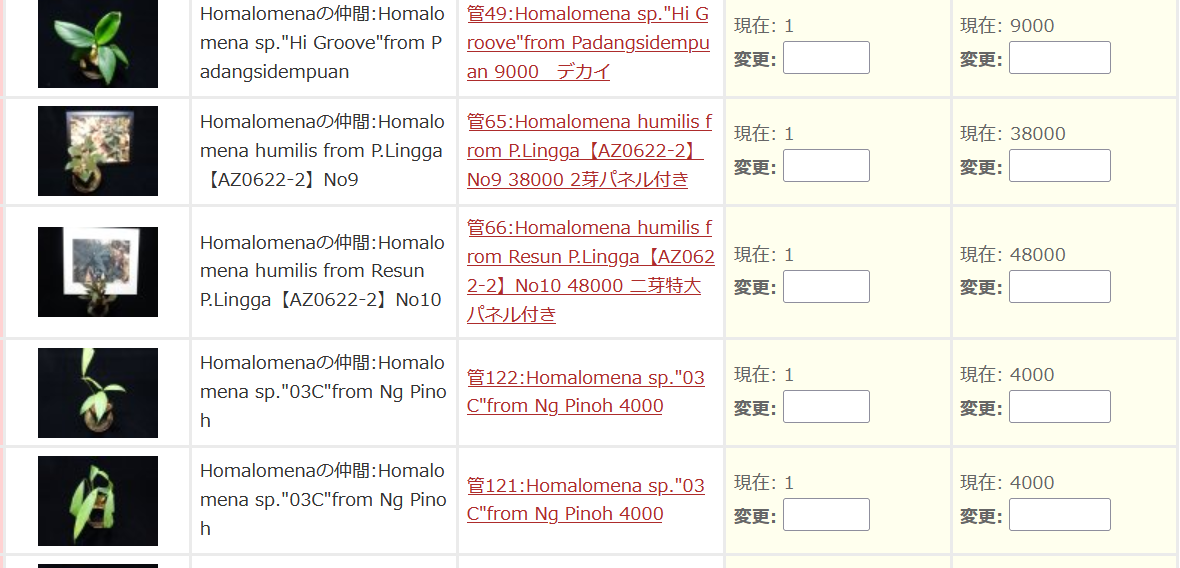Focus stock change field for 管122 row
Image resolution: width=1180 pixels, height=568 pixels.
click(x=826, y=406)
